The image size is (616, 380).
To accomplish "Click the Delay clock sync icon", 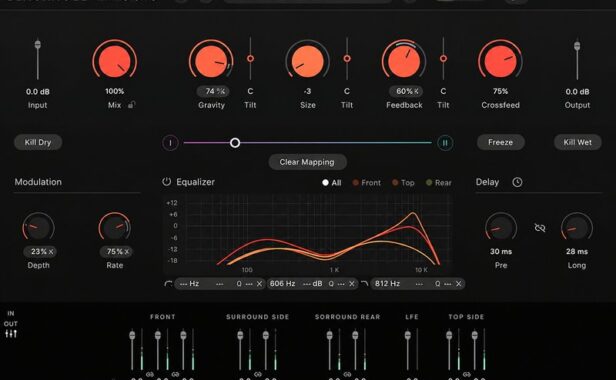I will click(517, 182).
